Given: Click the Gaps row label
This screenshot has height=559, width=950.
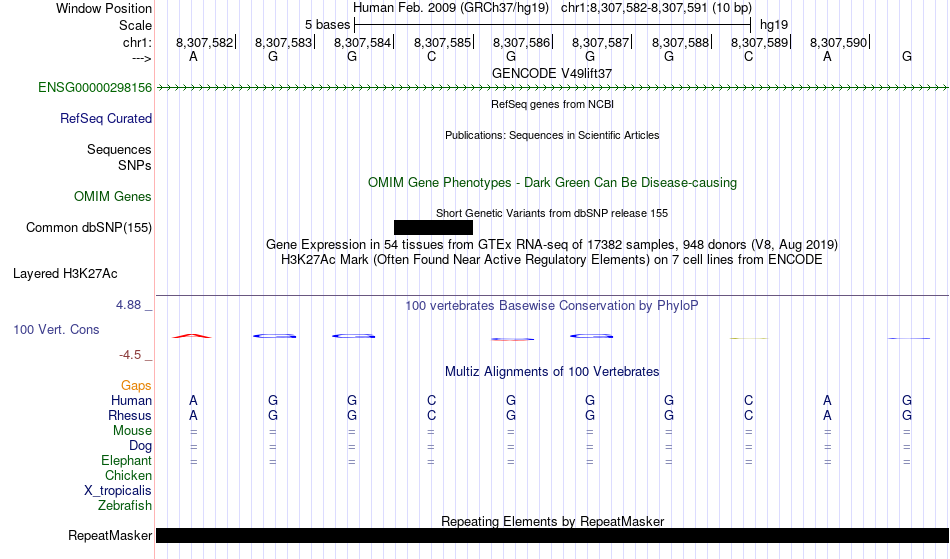Looking at the screenshot, I should click(136, 386).
